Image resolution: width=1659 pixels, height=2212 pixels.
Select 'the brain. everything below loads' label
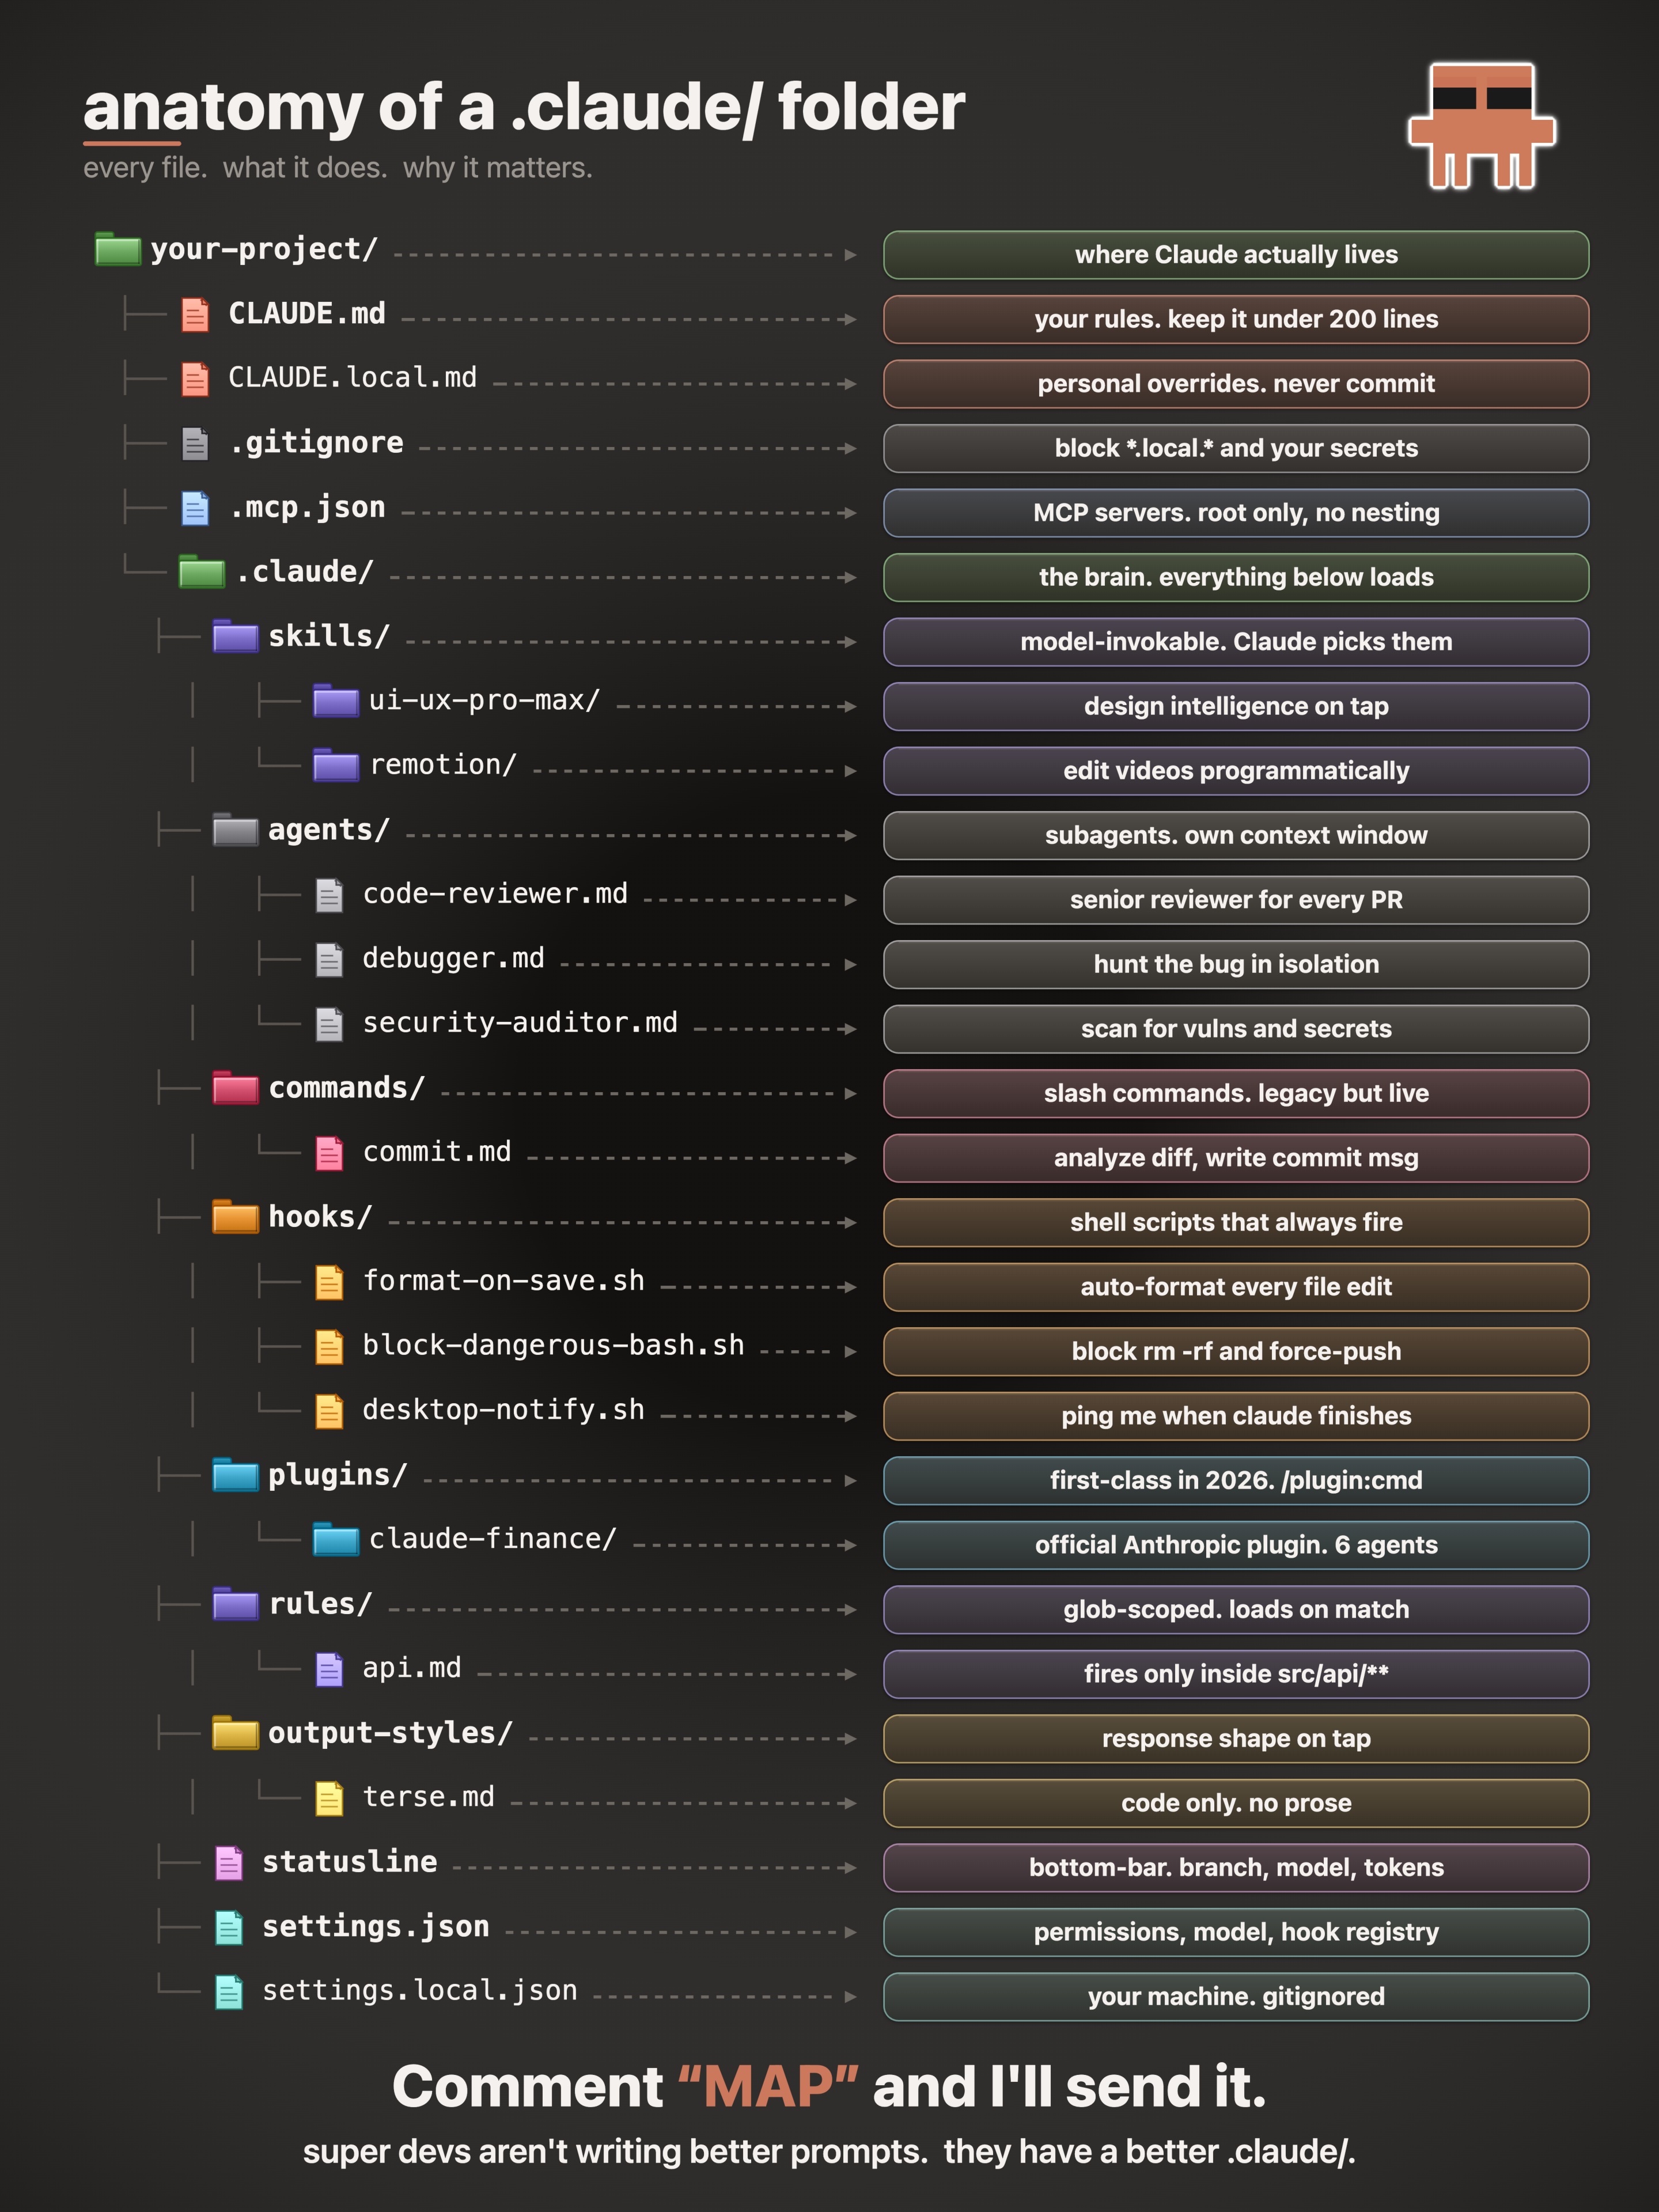[x=1236, y=577]
